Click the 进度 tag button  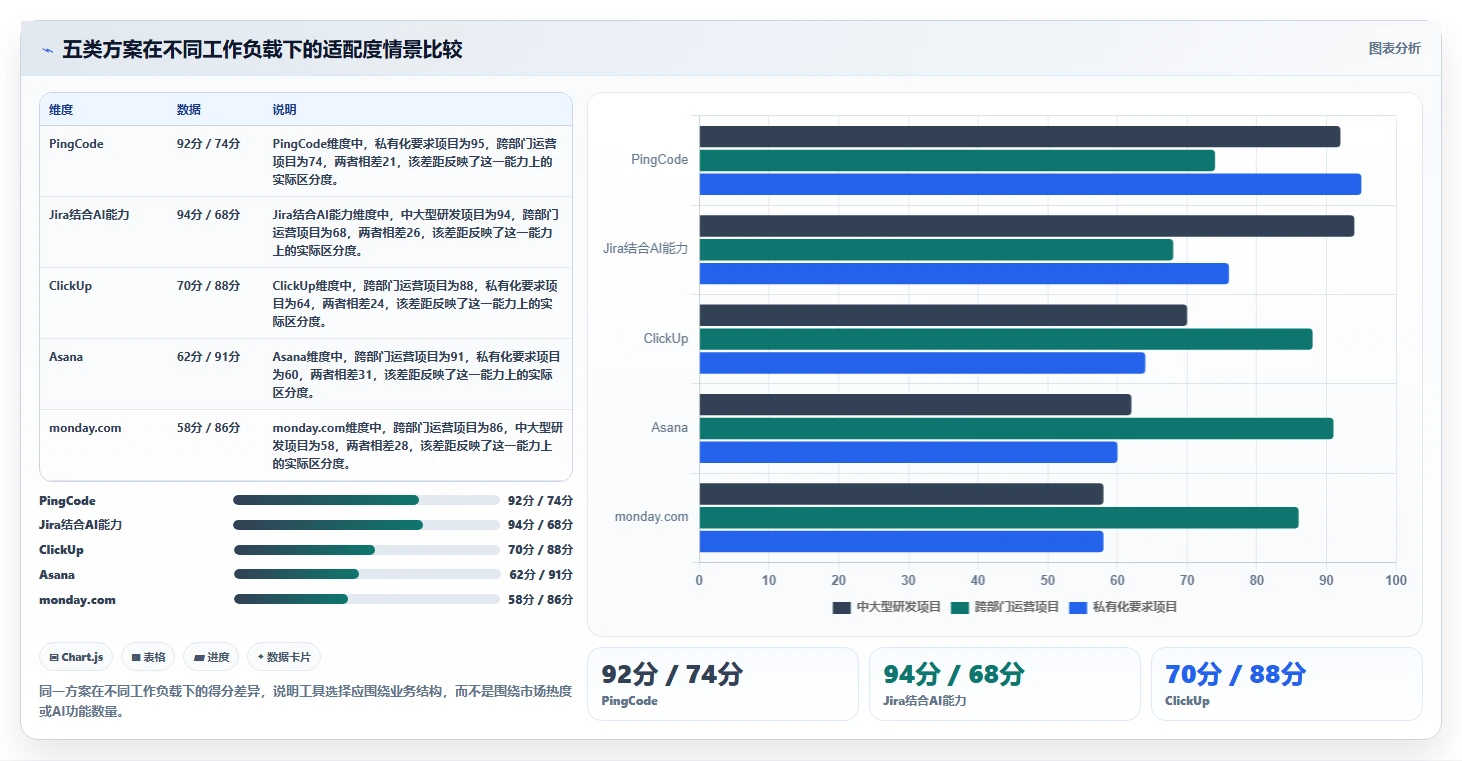[x=211, y=657]
